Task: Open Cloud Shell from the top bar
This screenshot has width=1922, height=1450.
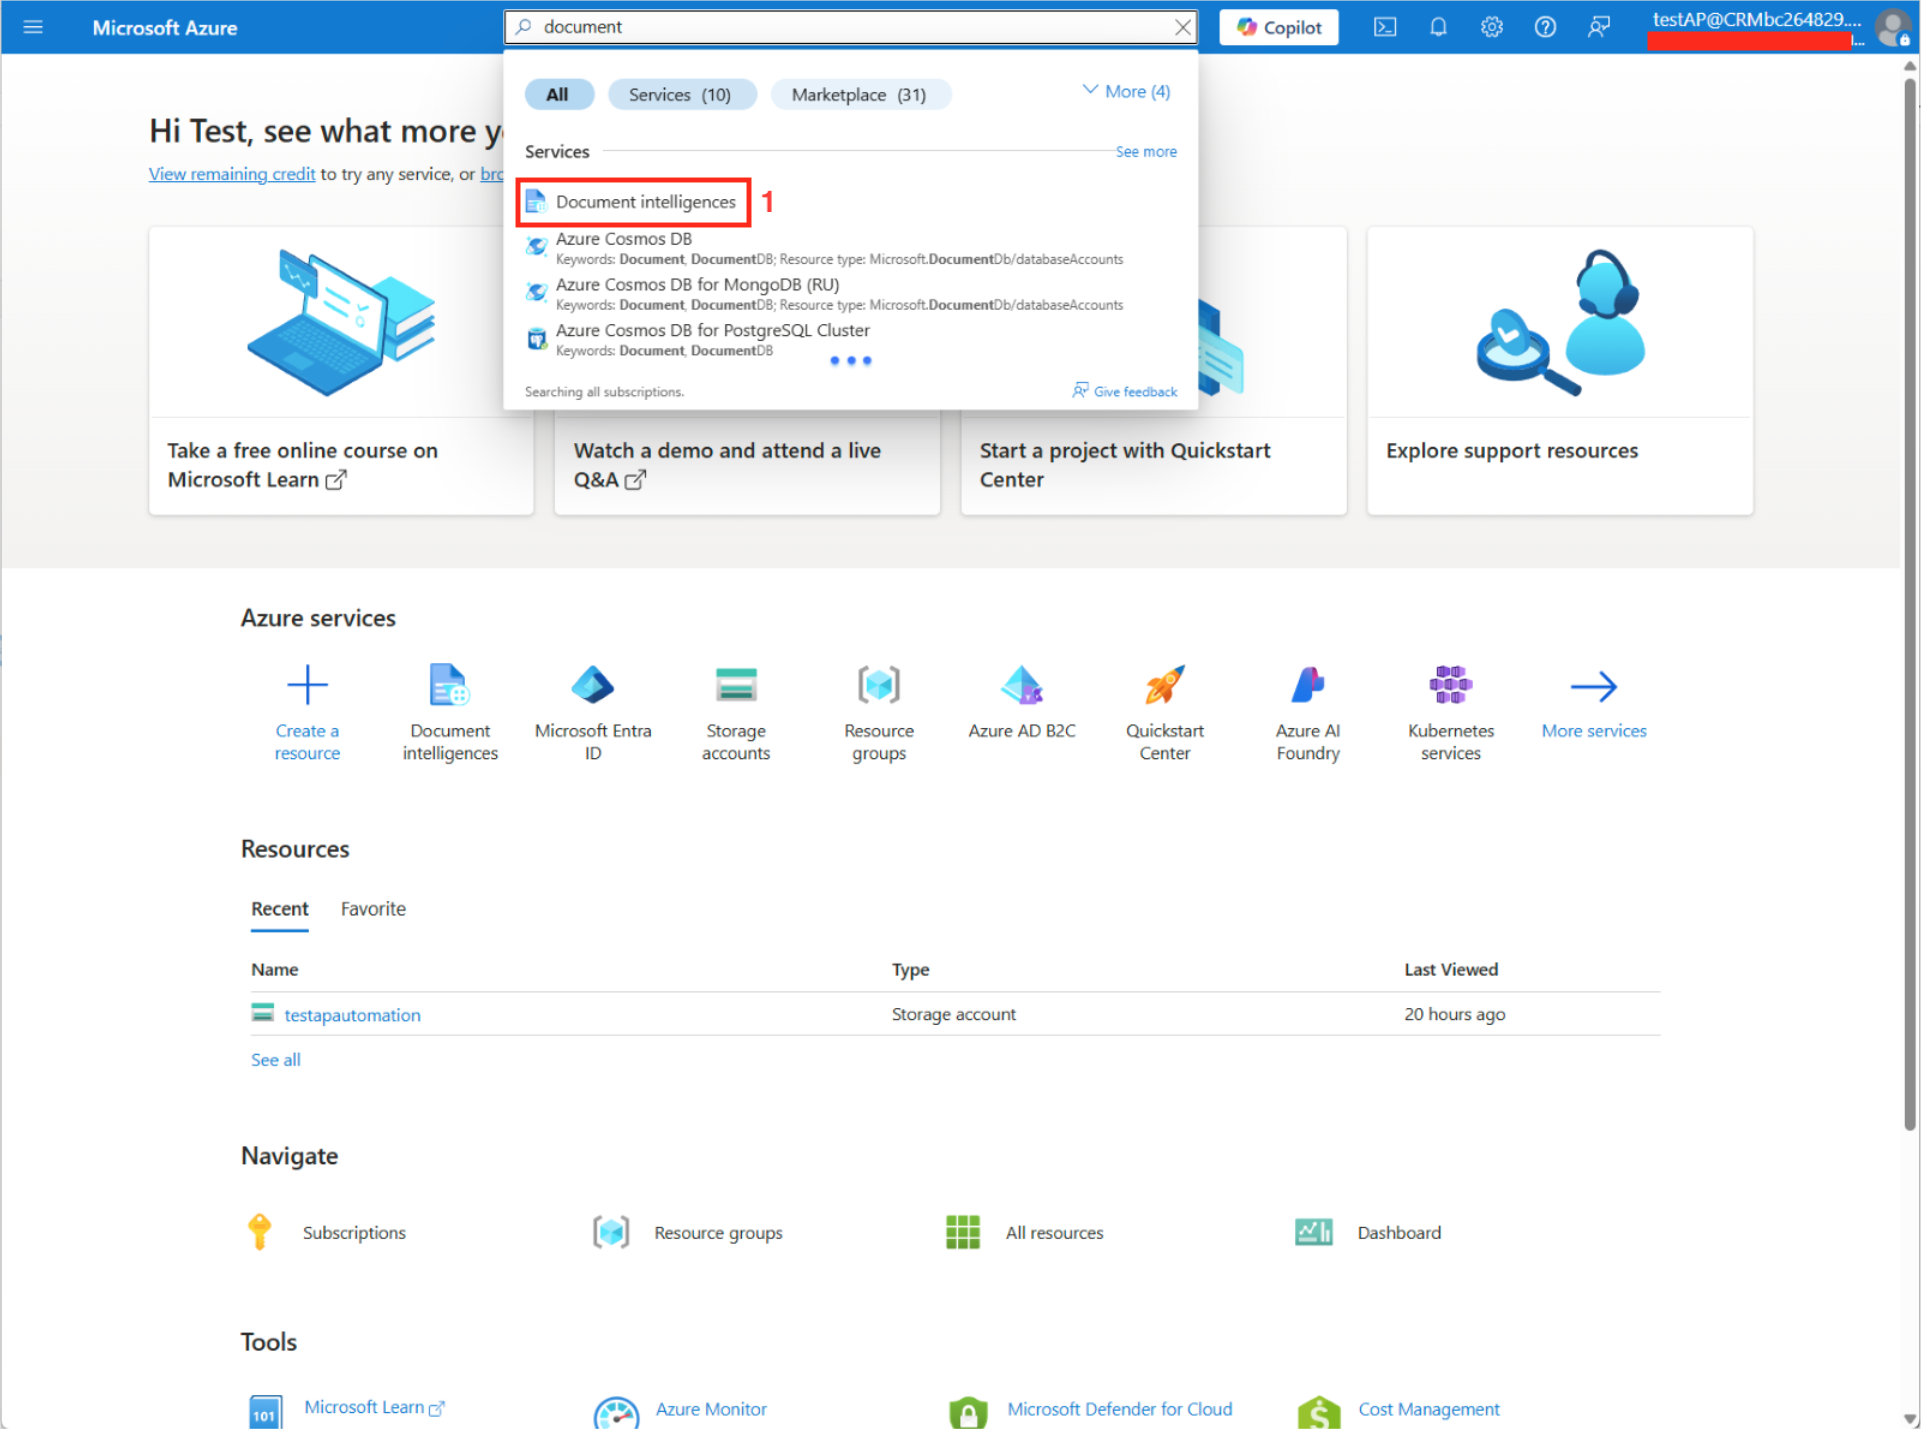Action: (1385, 27)
